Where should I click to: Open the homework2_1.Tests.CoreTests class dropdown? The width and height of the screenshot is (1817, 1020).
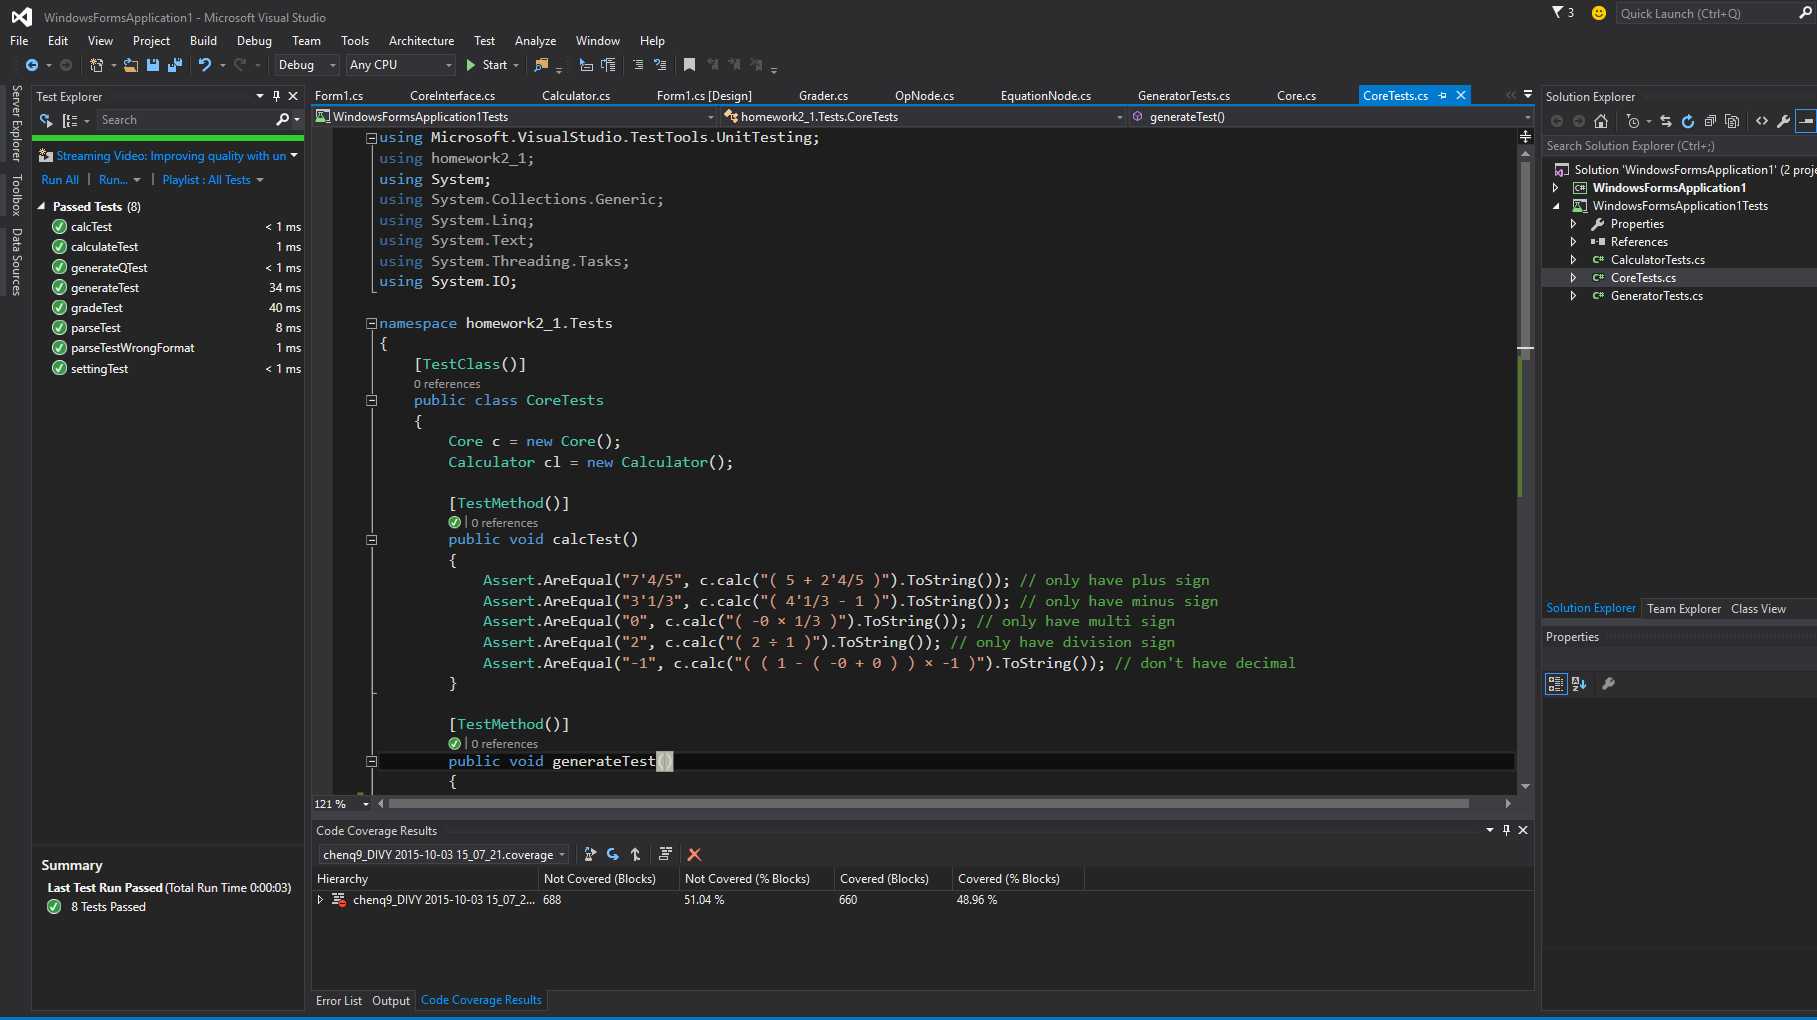pyautogui.click(x=925, y=117)
